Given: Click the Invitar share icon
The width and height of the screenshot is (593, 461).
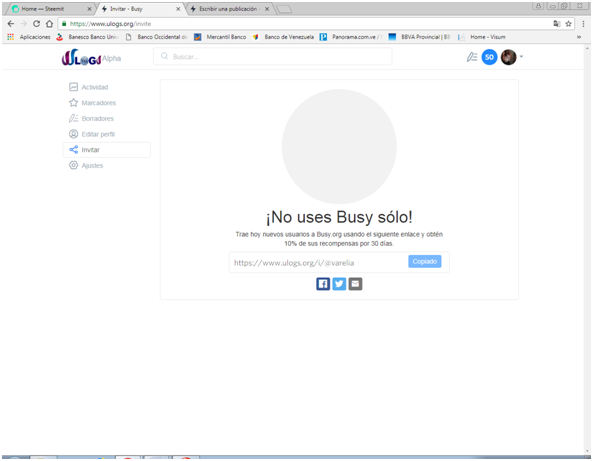Looking at the screenshot, I should click(73, 150).
